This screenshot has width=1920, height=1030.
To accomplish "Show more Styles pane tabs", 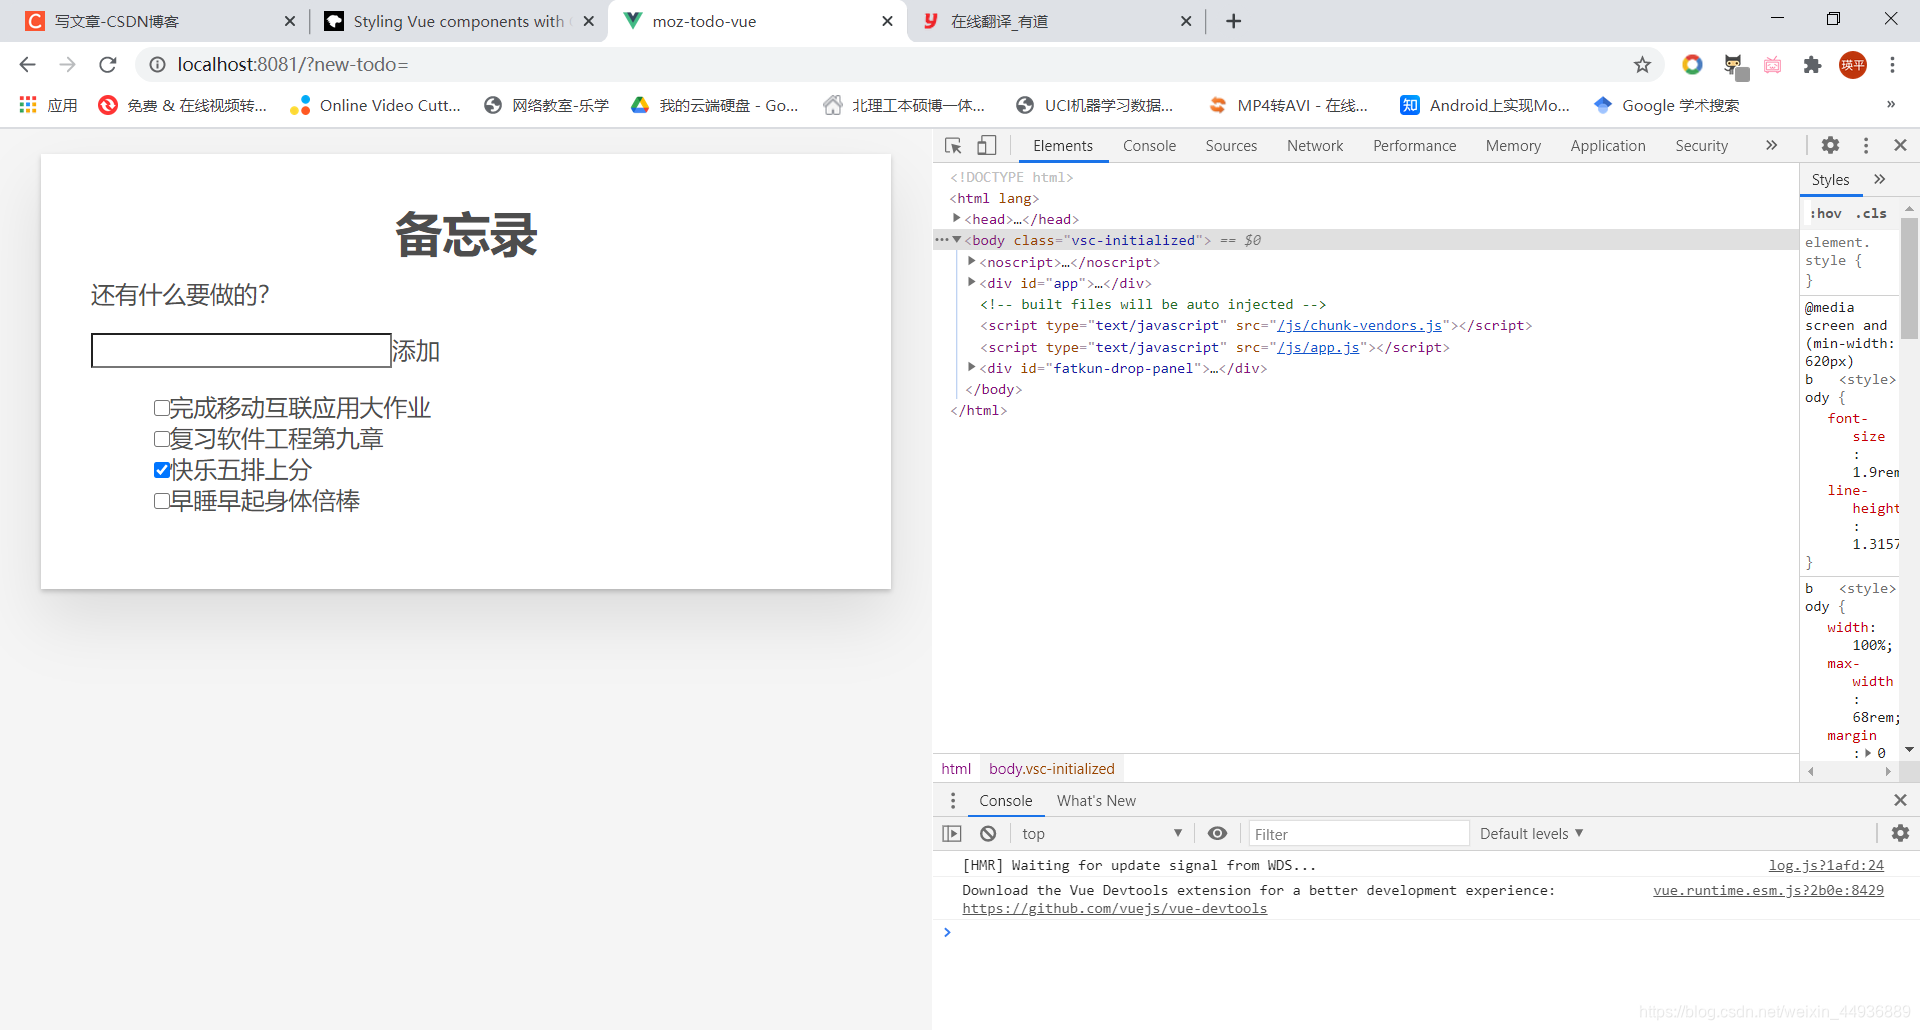I will (1879, 179).
